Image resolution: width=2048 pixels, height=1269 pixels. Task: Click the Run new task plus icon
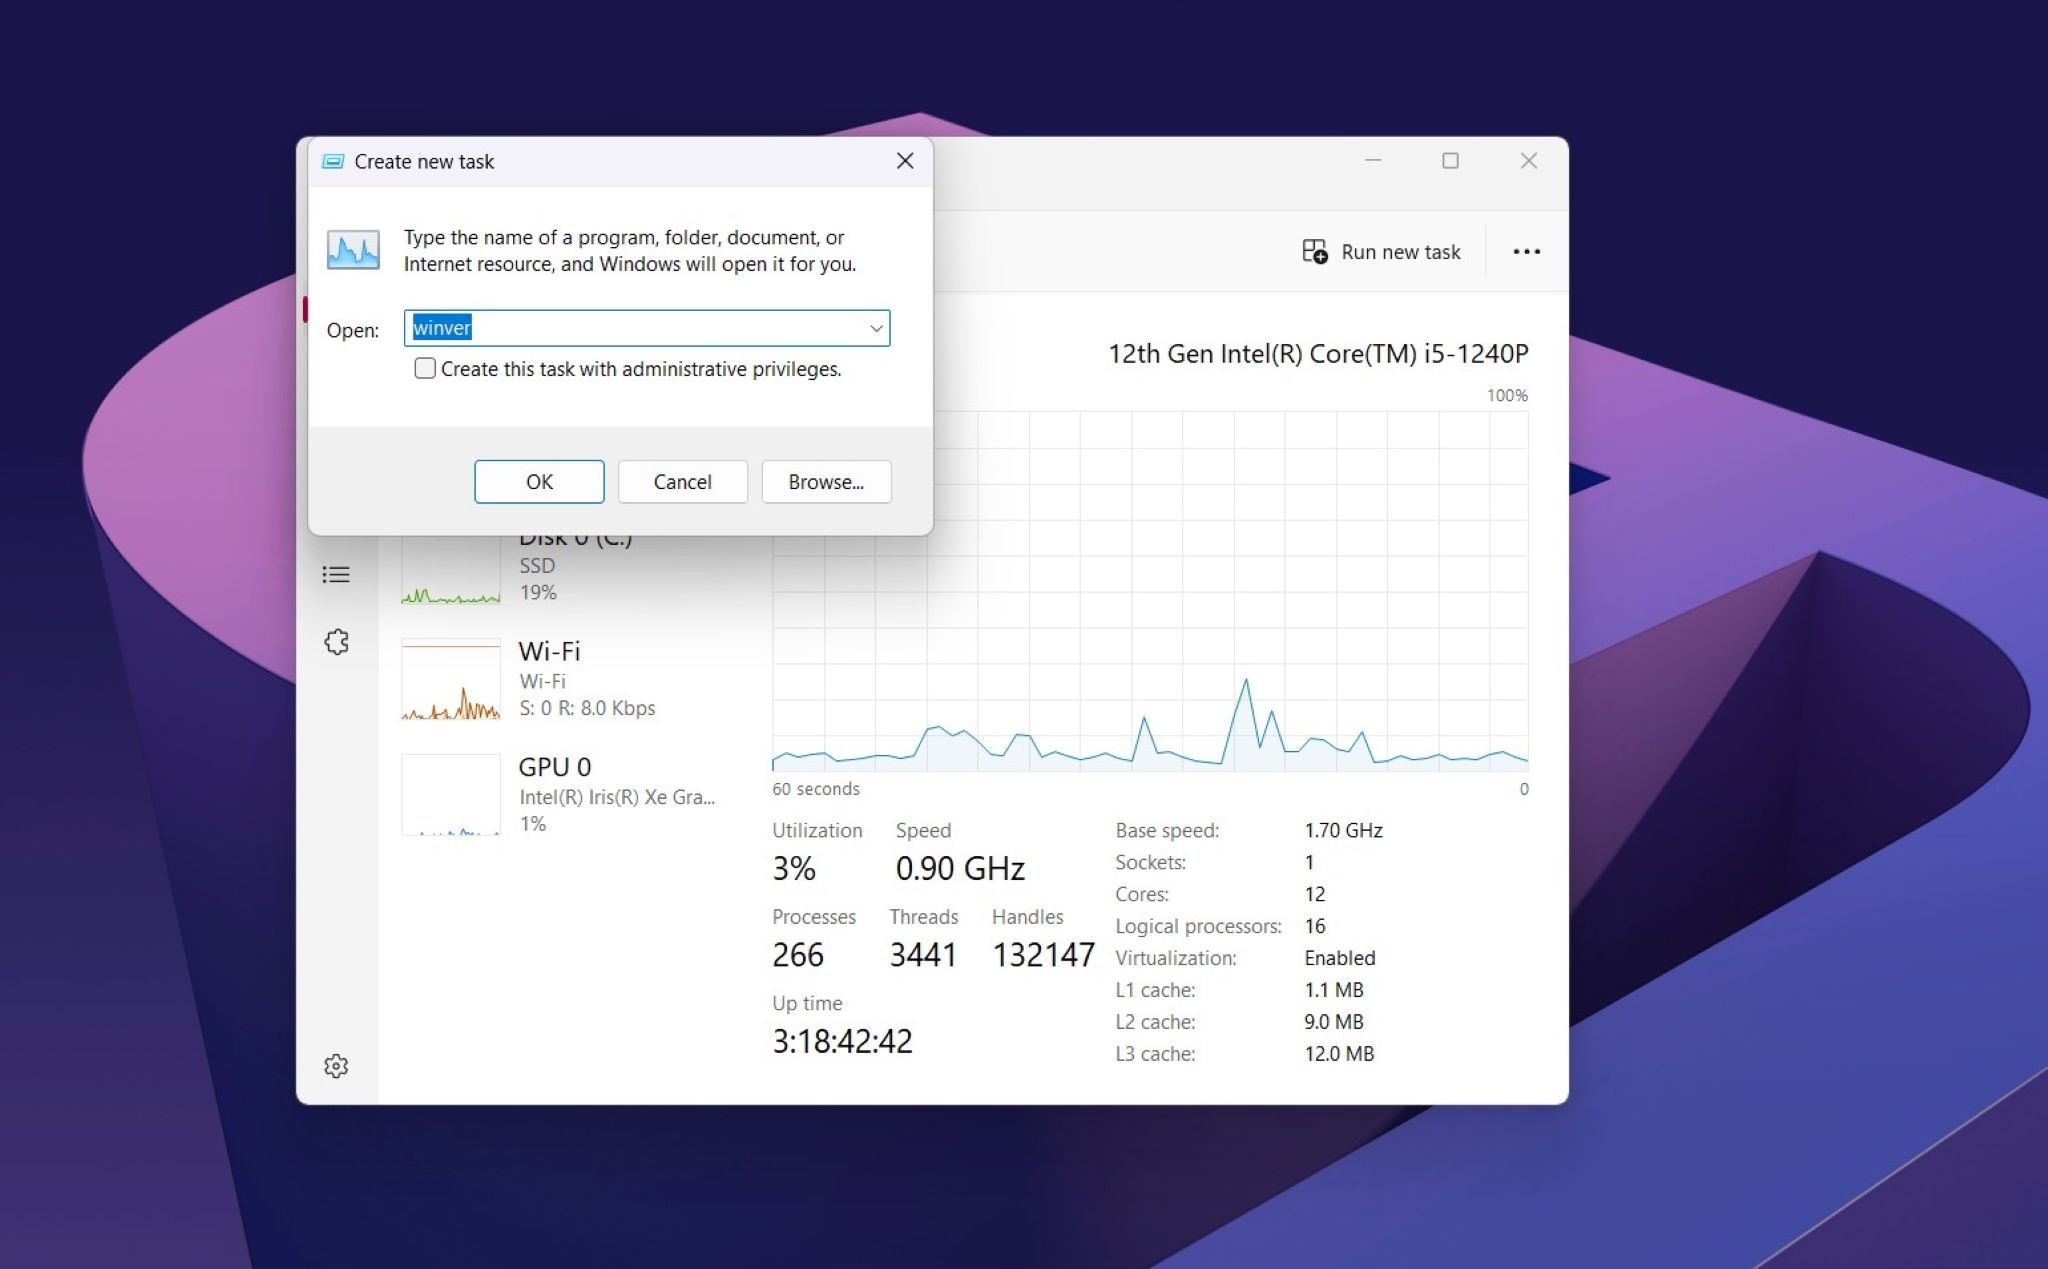[x=1314, y=251]
